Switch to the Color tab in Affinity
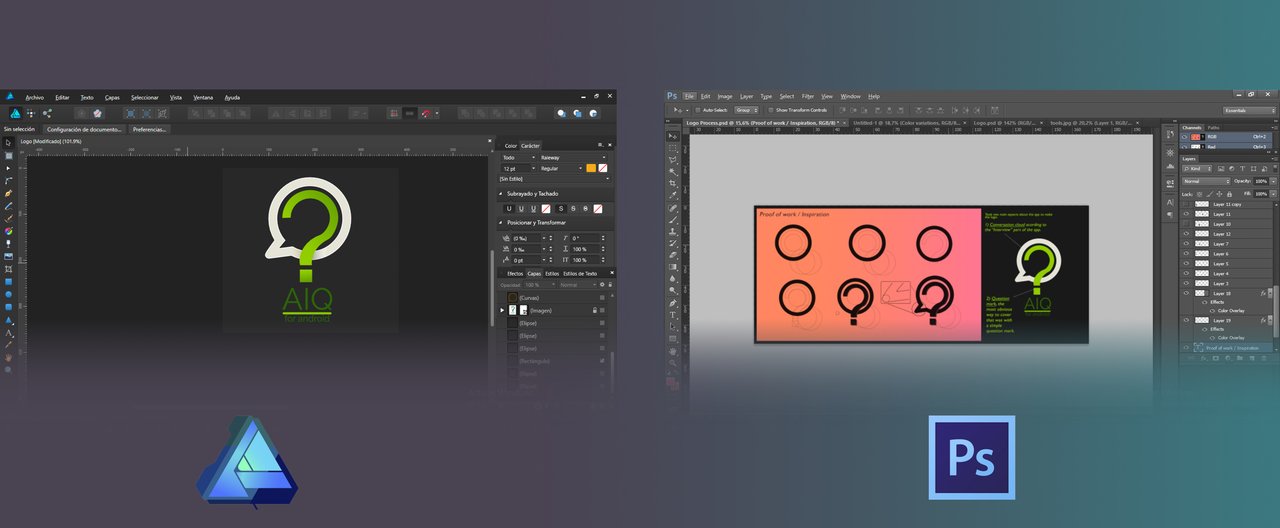 click(x=511, y=145)
